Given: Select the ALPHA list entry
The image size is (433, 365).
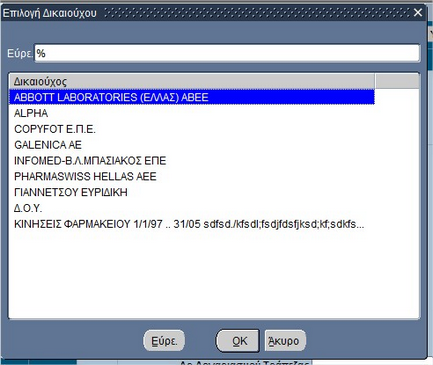Looking at the screenshot, I should click(192, 113).
